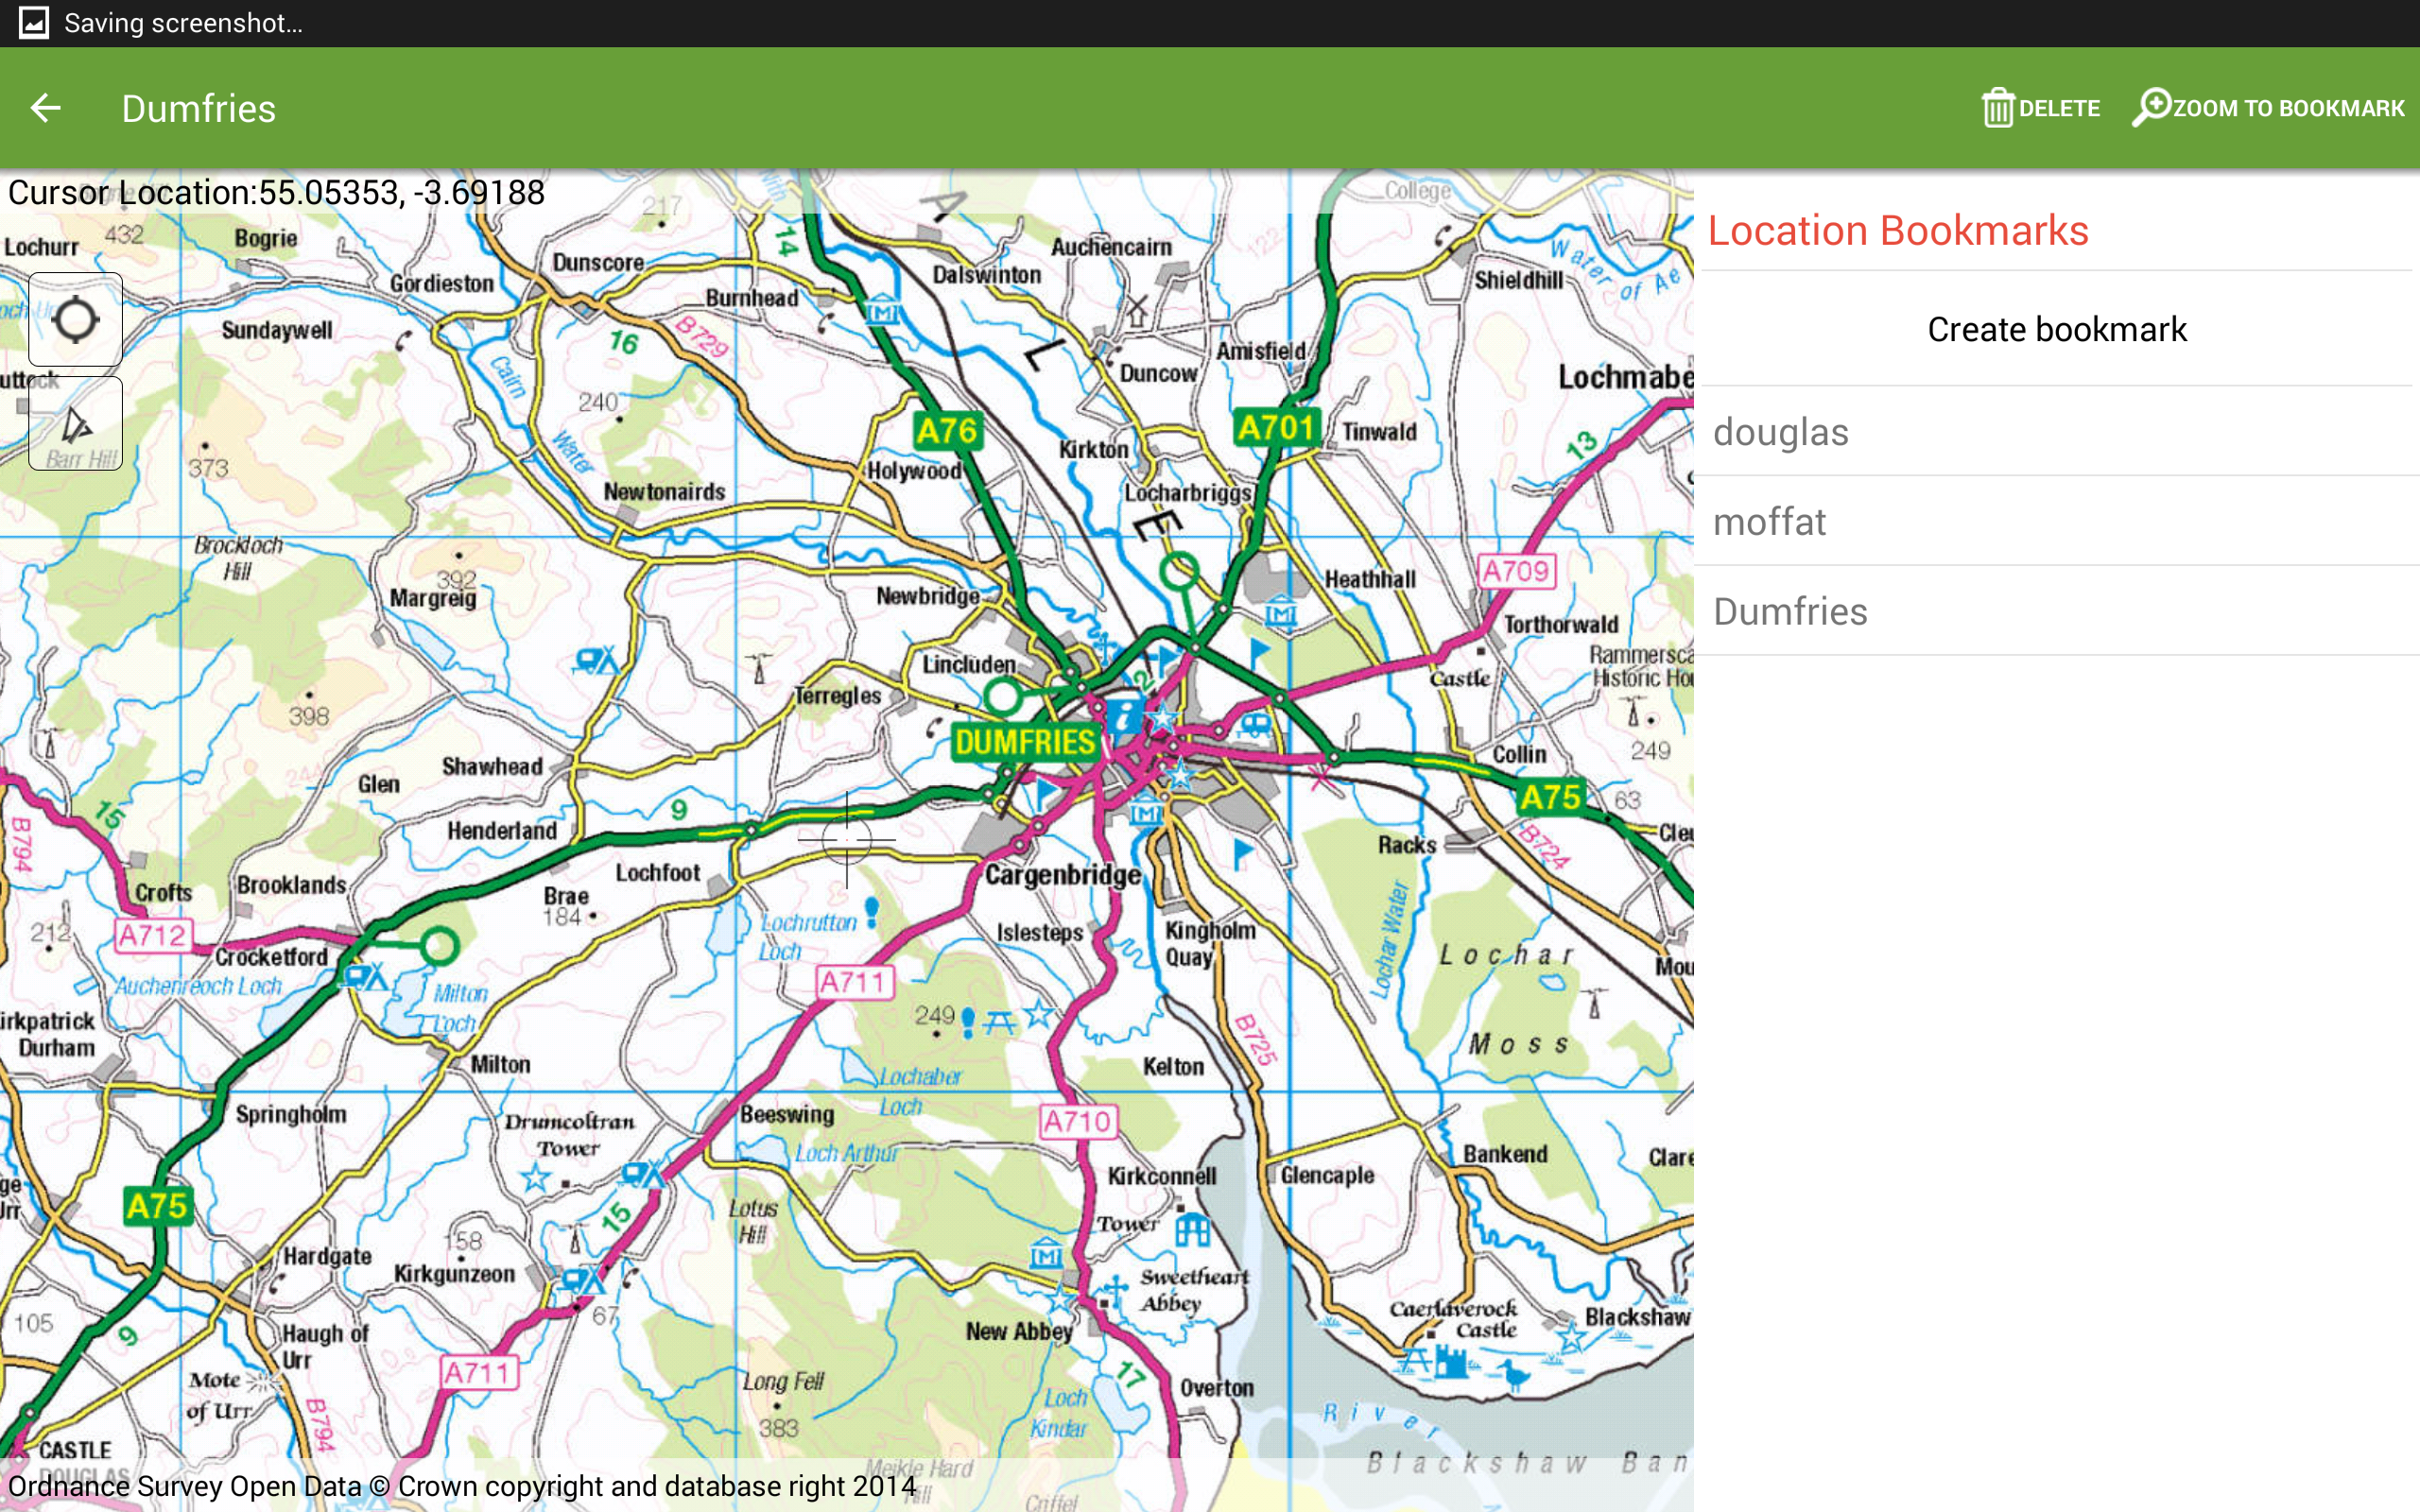Click the information symbol in Dumfries centre
The image size is (2420, 1512).
click(x=1124, y=716)
